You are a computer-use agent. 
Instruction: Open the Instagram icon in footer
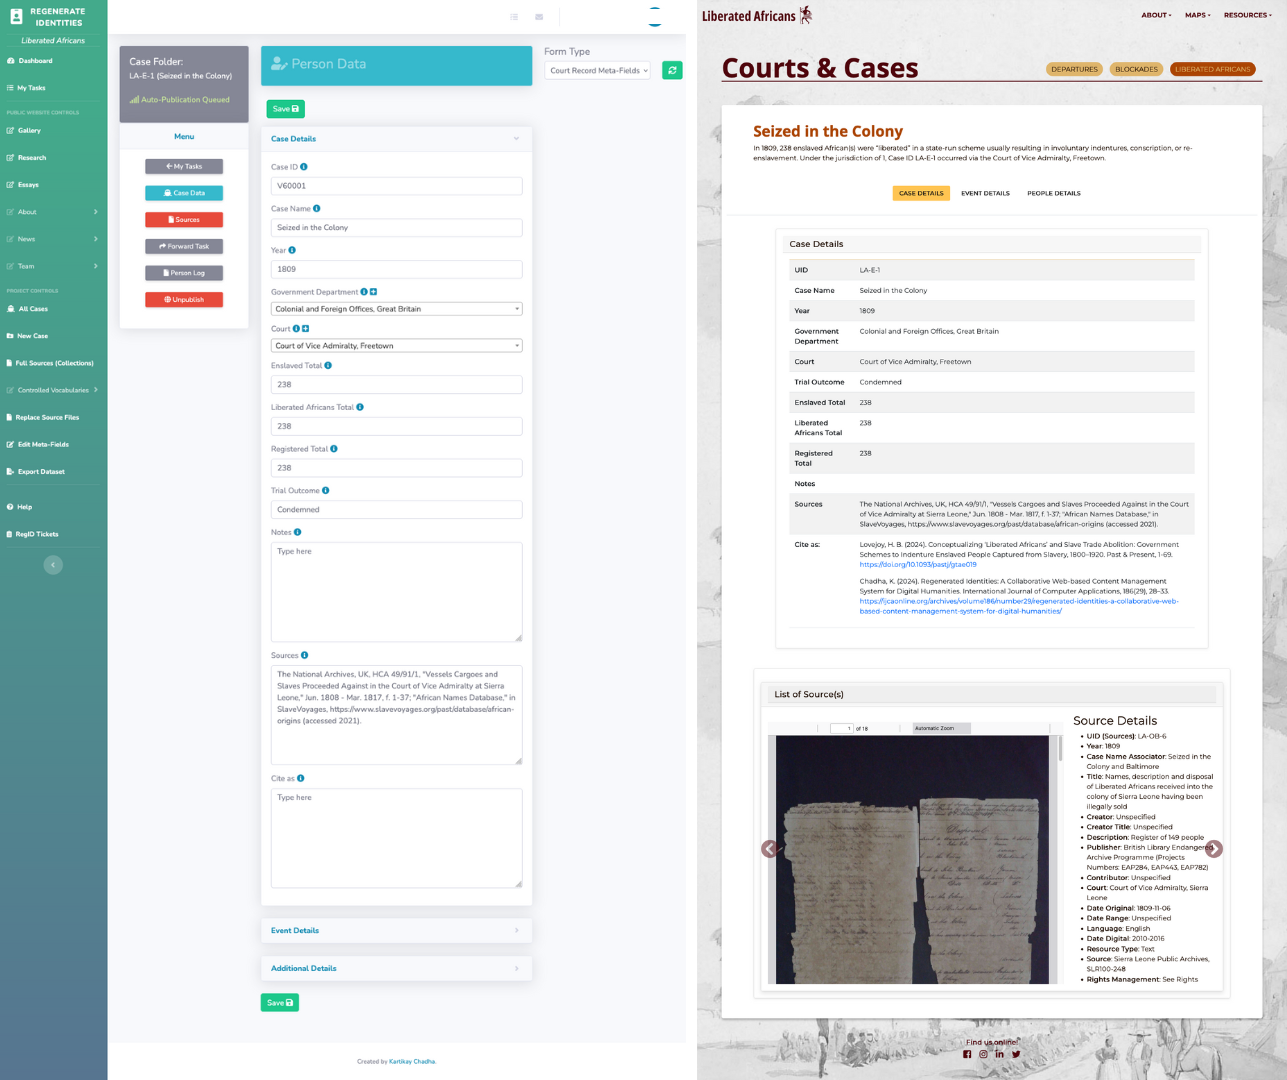983,1054
